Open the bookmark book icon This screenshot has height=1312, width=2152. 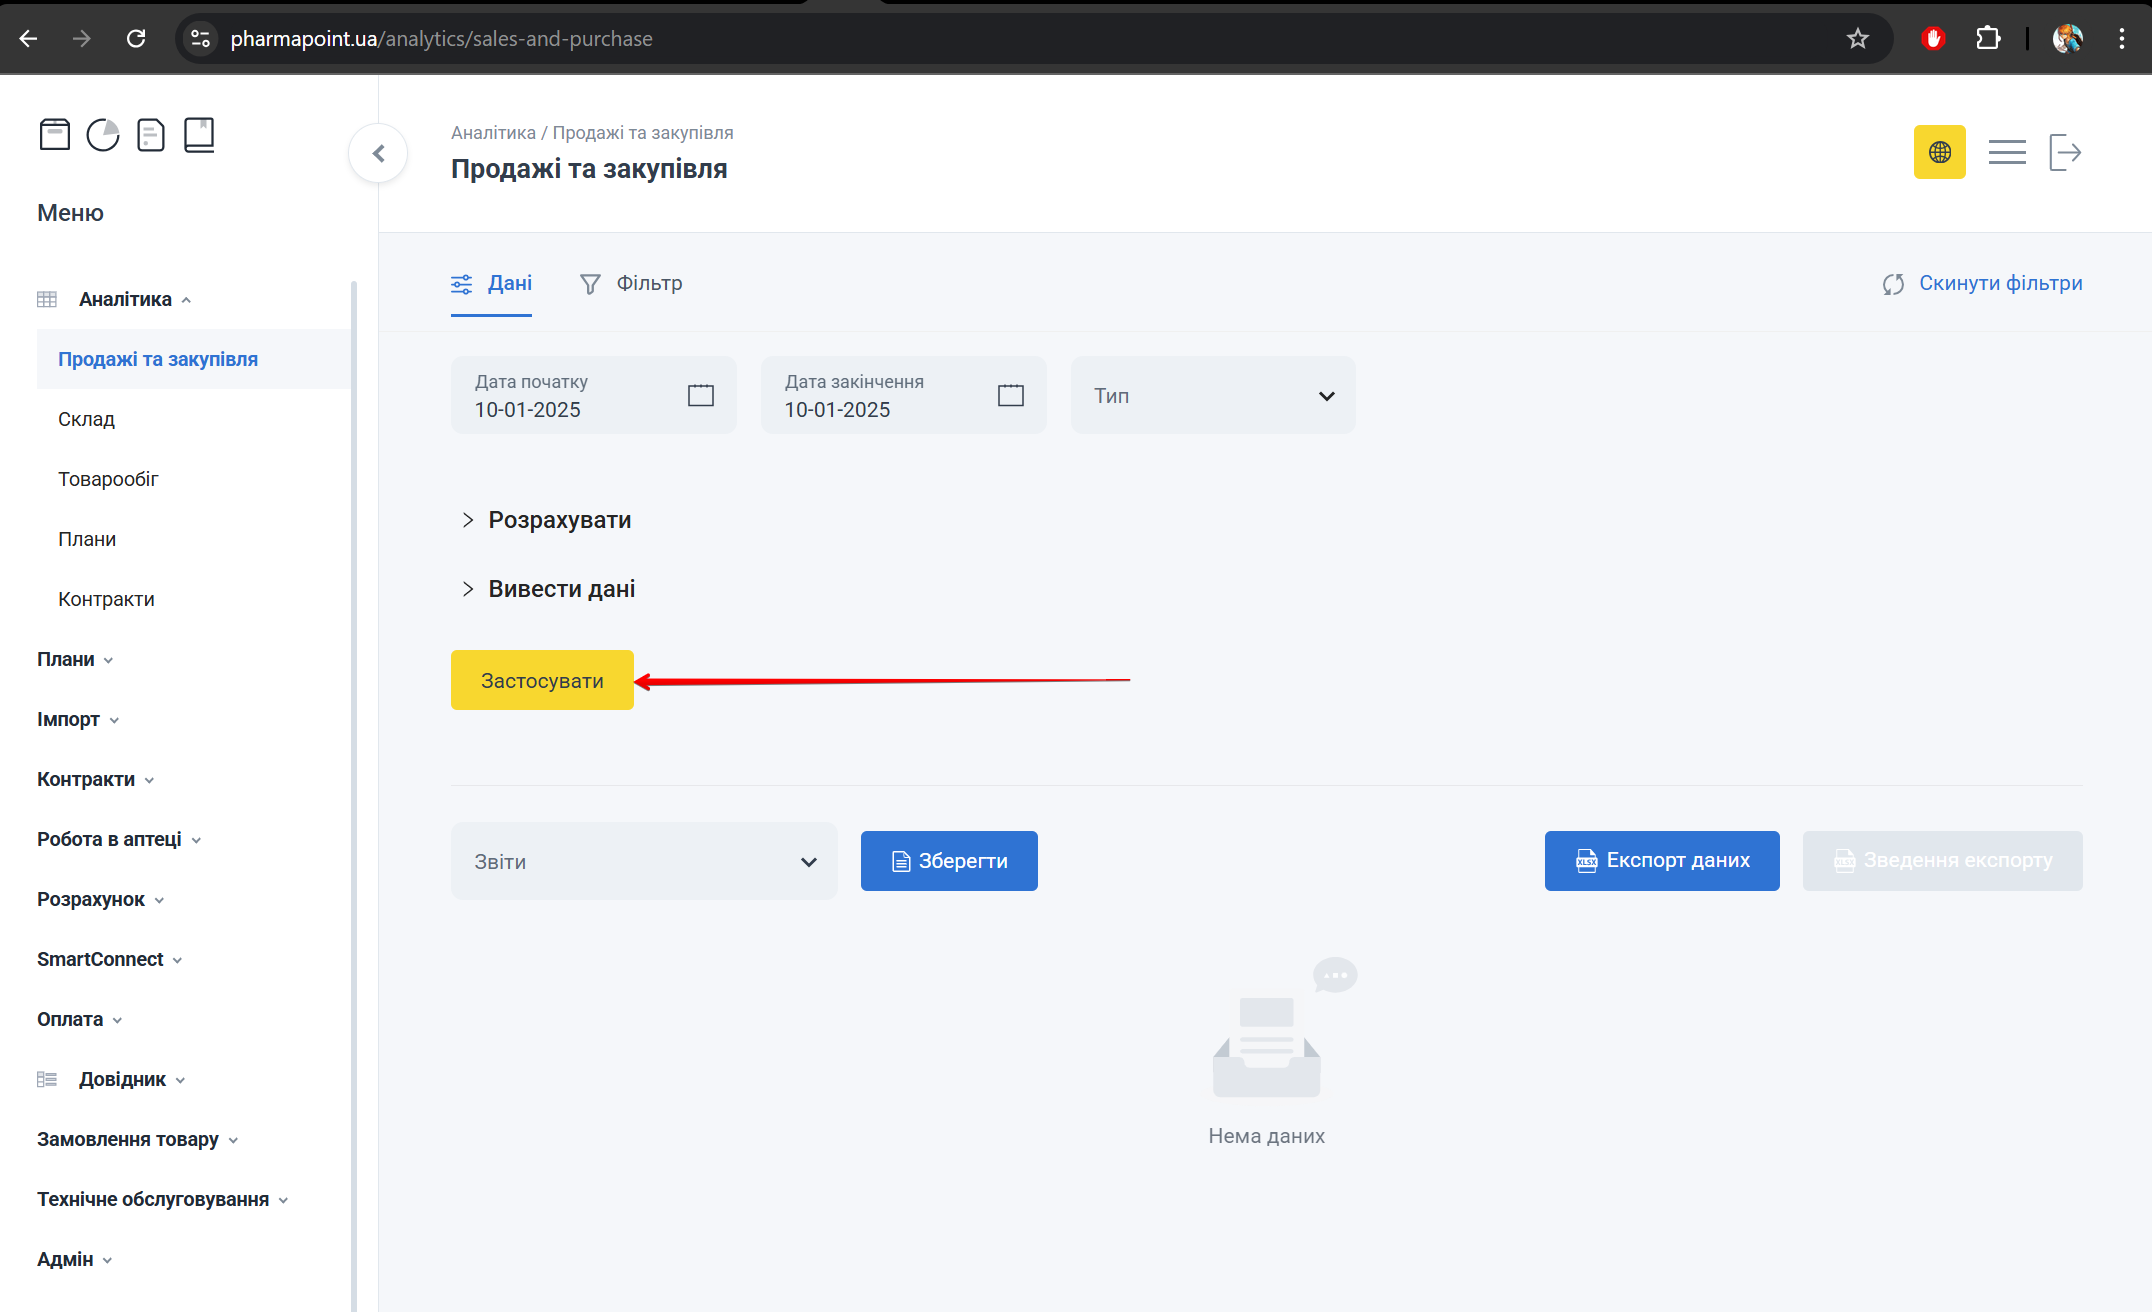(199, 134)
